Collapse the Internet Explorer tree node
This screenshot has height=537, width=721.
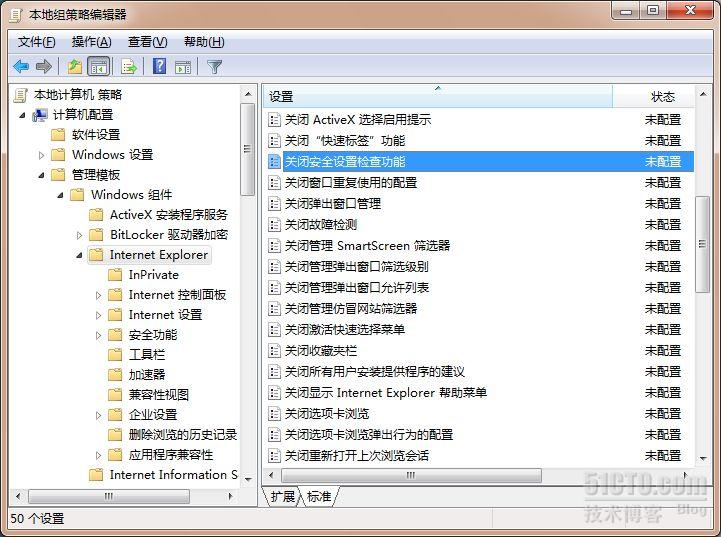79,255
